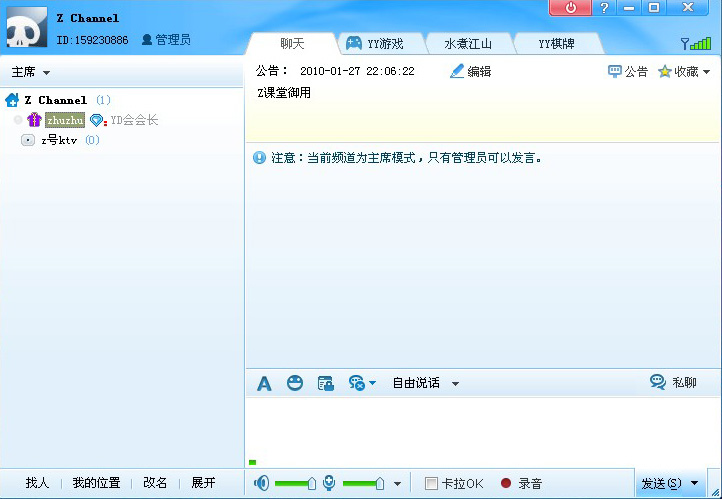Click the channel ID 159230886 text
The height and width of the screenshot is (499, 722).
(x=92, y=40)
